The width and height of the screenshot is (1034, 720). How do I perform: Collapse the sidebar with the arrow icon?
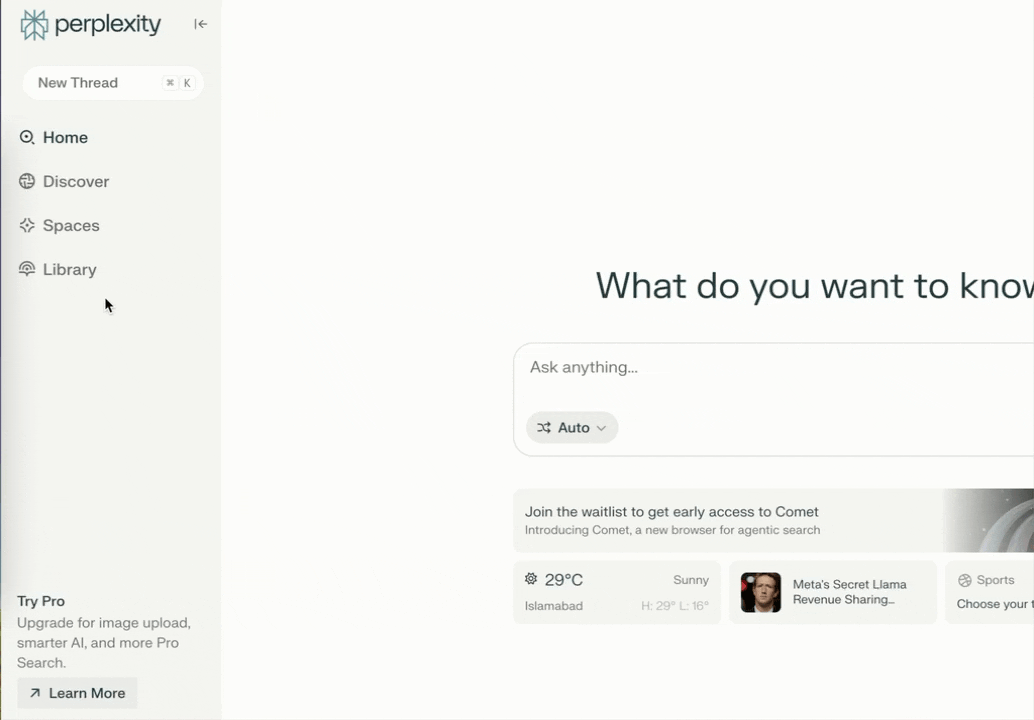coord(200,24)
